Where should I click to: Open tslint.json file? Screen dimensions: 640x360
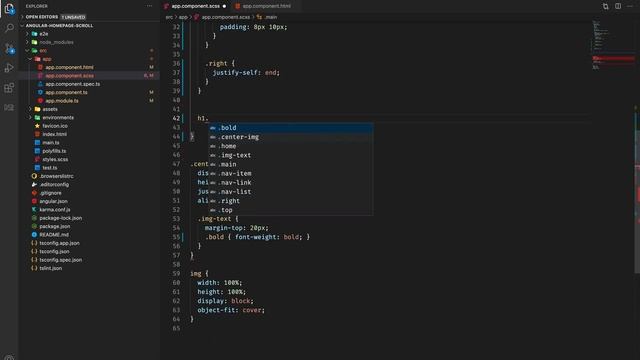[x=50, y=268]
